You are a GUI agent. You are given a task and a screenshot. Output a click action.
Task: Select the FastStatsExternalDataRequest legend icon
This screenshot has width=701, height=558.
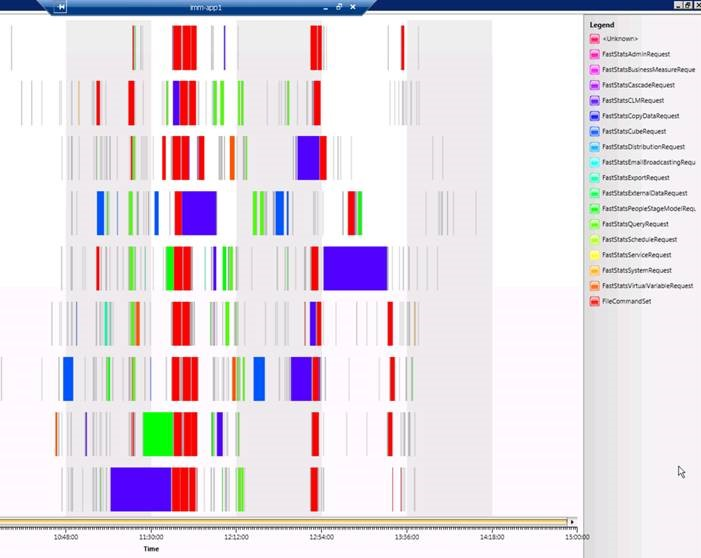click(594, 194)
